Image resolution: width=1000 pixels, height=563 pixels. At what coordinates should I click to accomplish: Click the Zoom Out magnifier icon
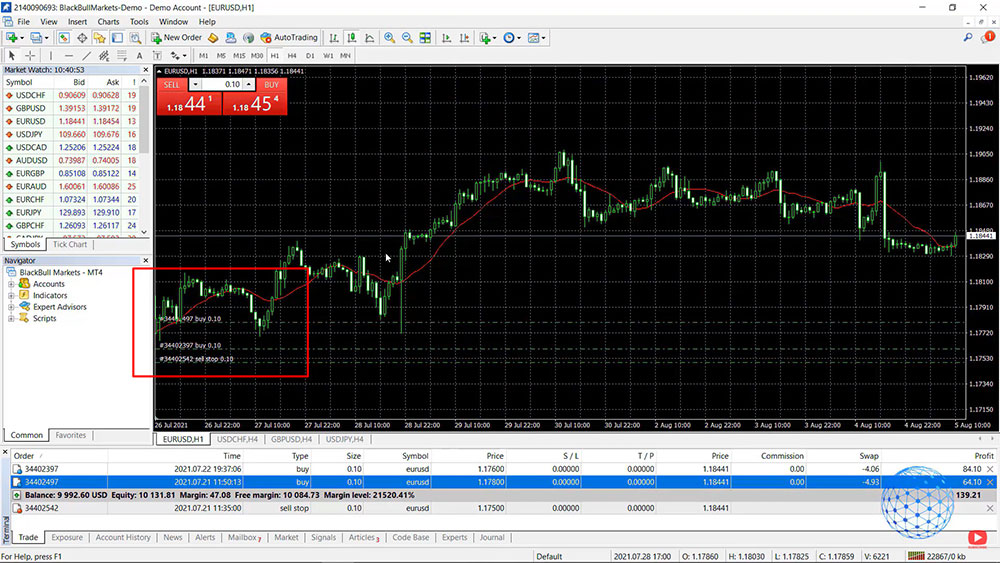407,38
